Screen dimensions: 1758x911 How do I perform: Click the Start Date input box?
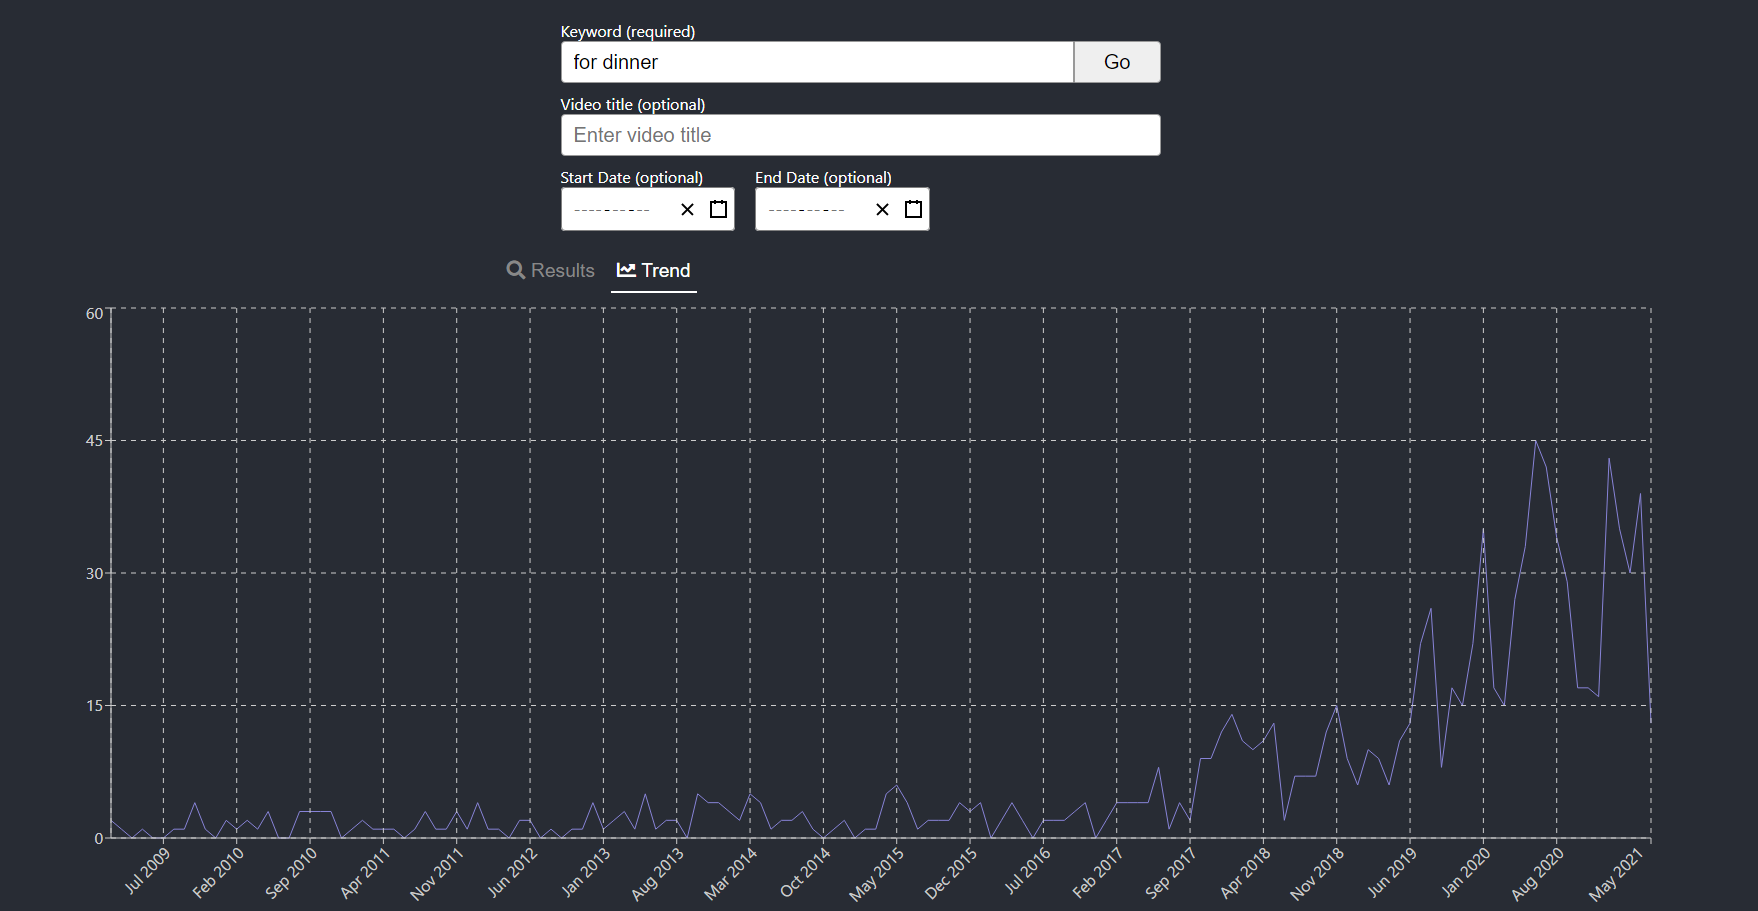[x=647, y=209]
